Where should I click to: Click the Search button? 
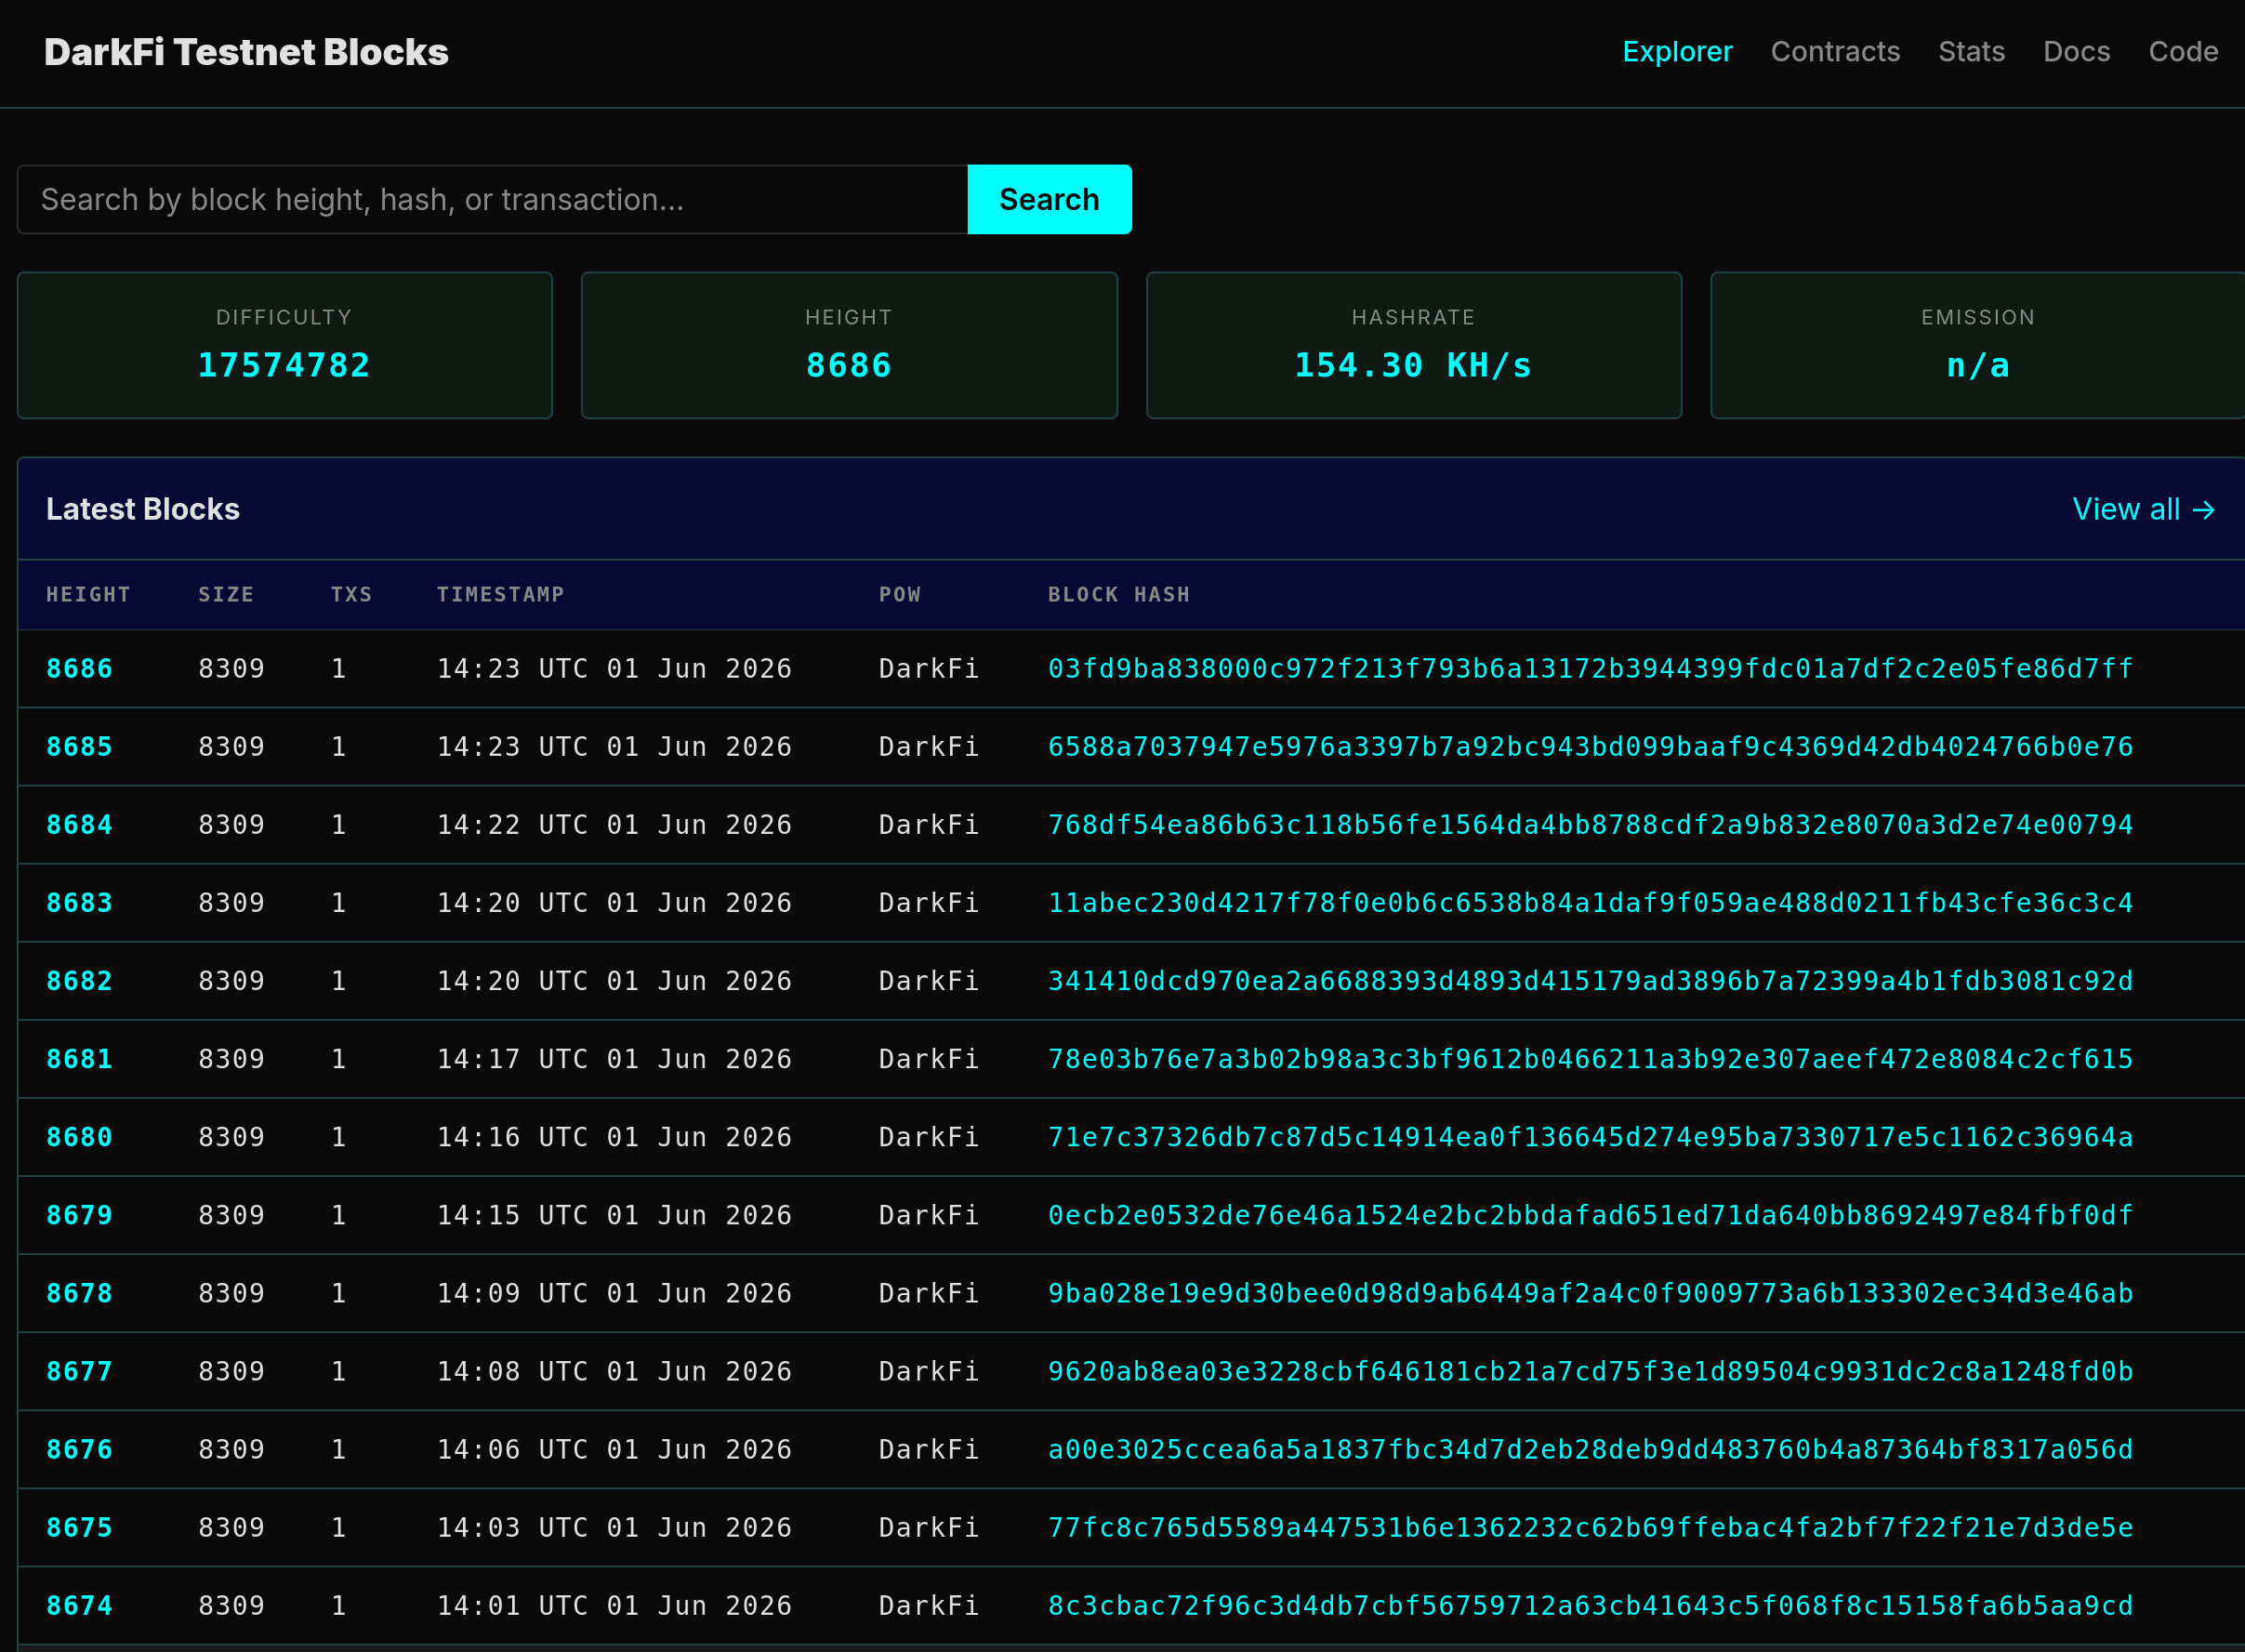(1049, 199)
